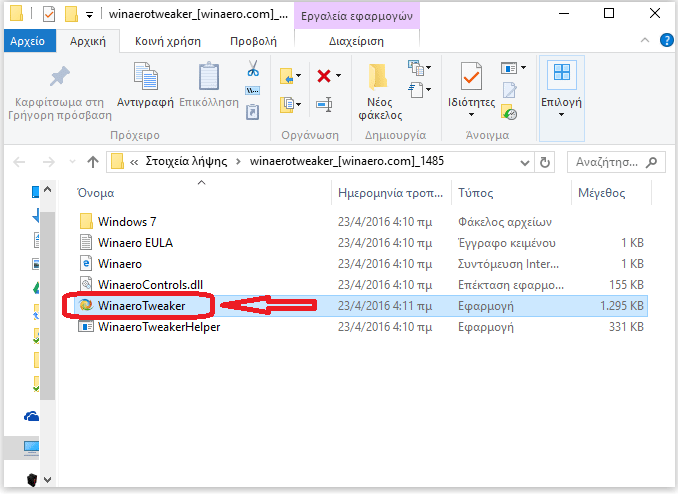Image resolution: width=678 pixels, height=494 pixels.
Task: Click the red X delete icon
Action: tap(324, 76)
